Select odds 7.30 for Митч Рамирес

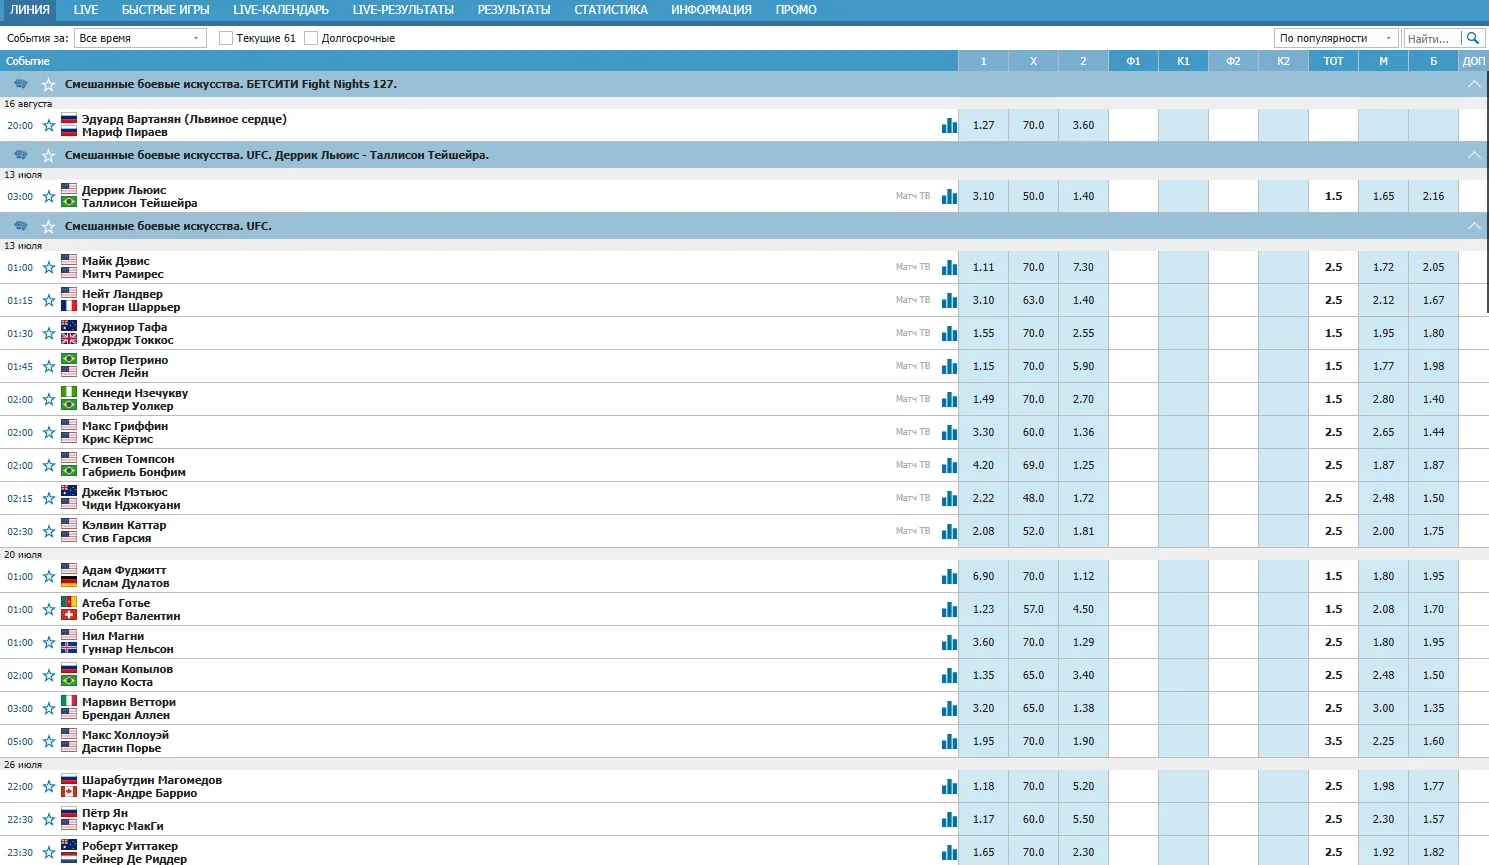[x=1083, y=268]
